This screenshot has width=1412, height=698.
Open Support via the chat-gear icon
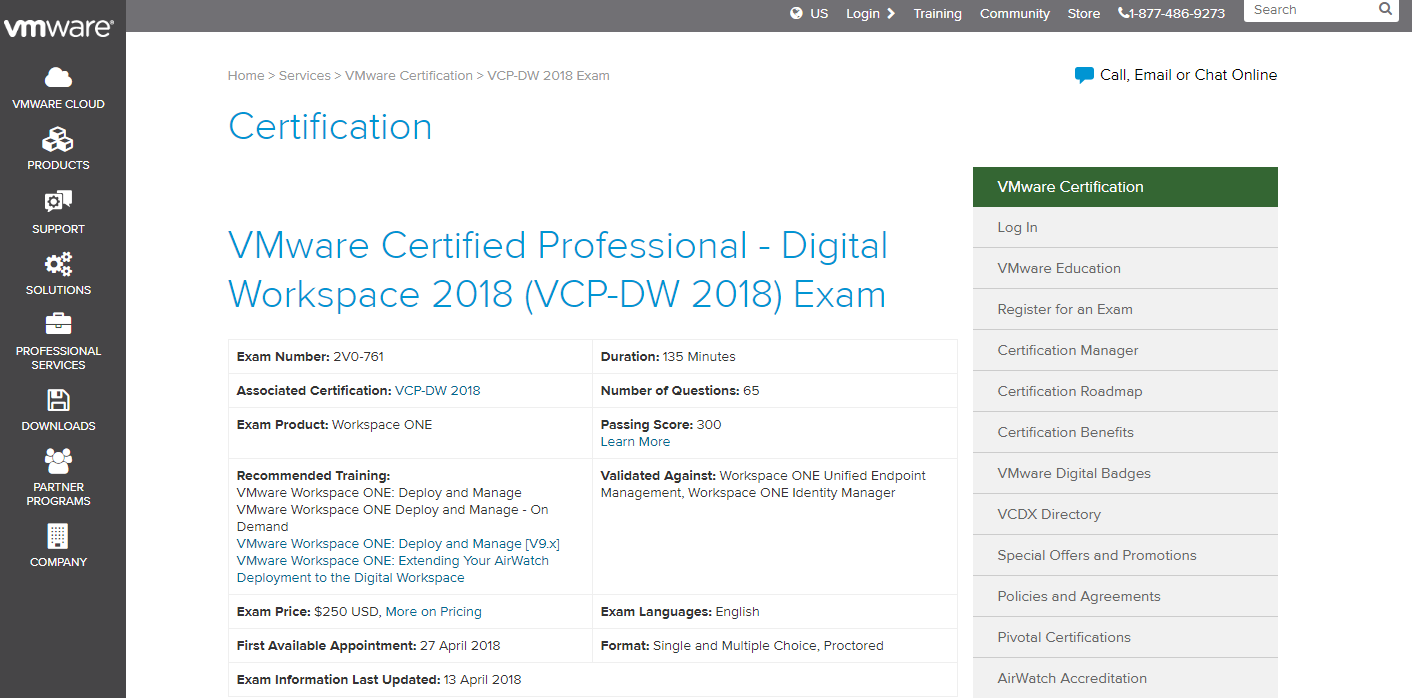pyautogui.click(x=58, y=202)
